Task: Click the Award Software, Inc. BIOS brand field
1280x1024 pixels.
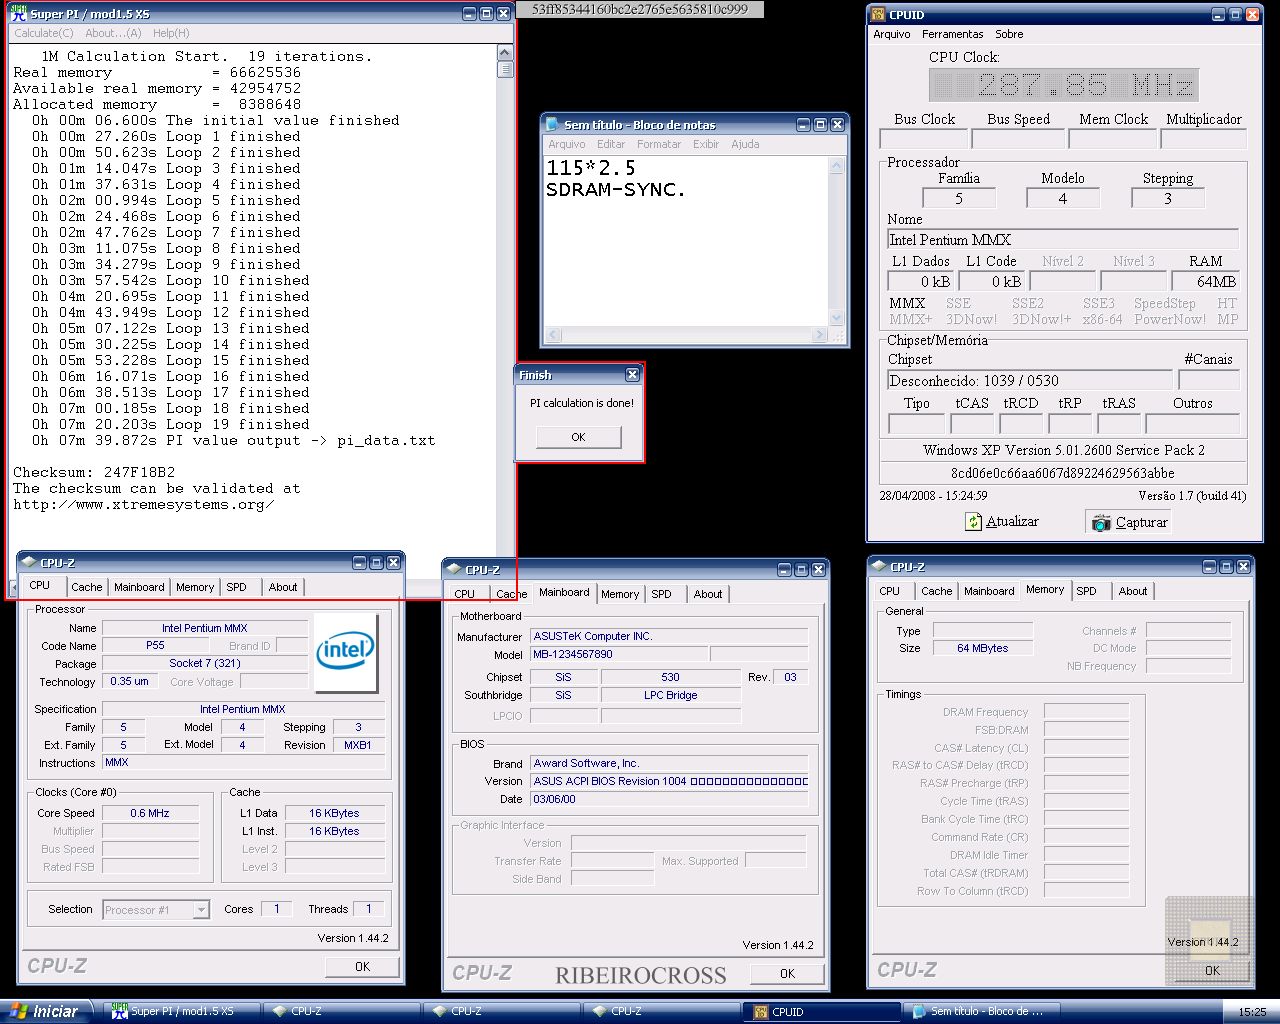Action: (x=669, y=763)
